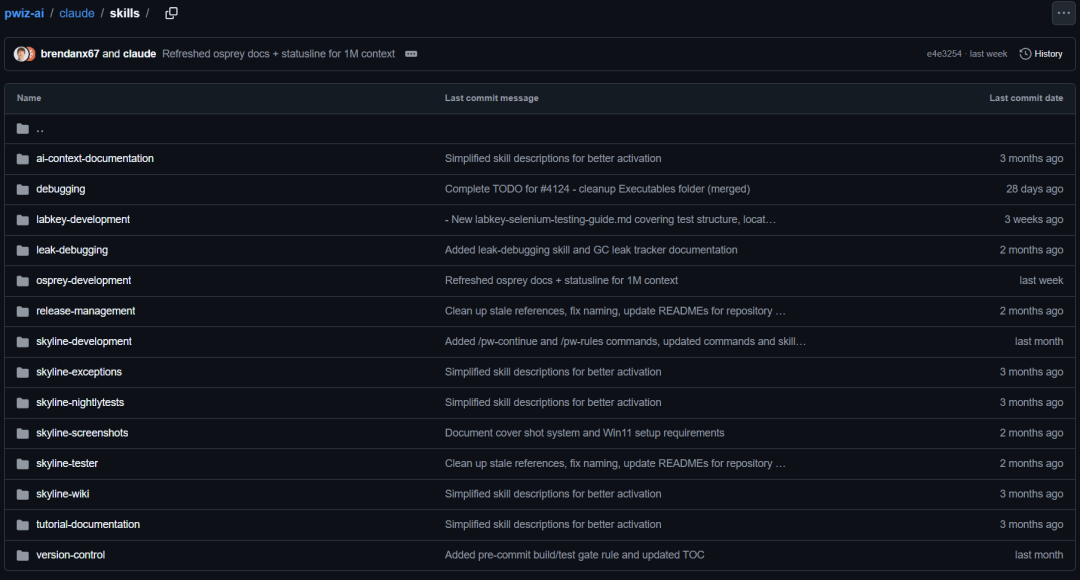Click folder icon for skyline-nightlytests
This screenshot has width=1080, height=580.
click(x=23, y=403)
